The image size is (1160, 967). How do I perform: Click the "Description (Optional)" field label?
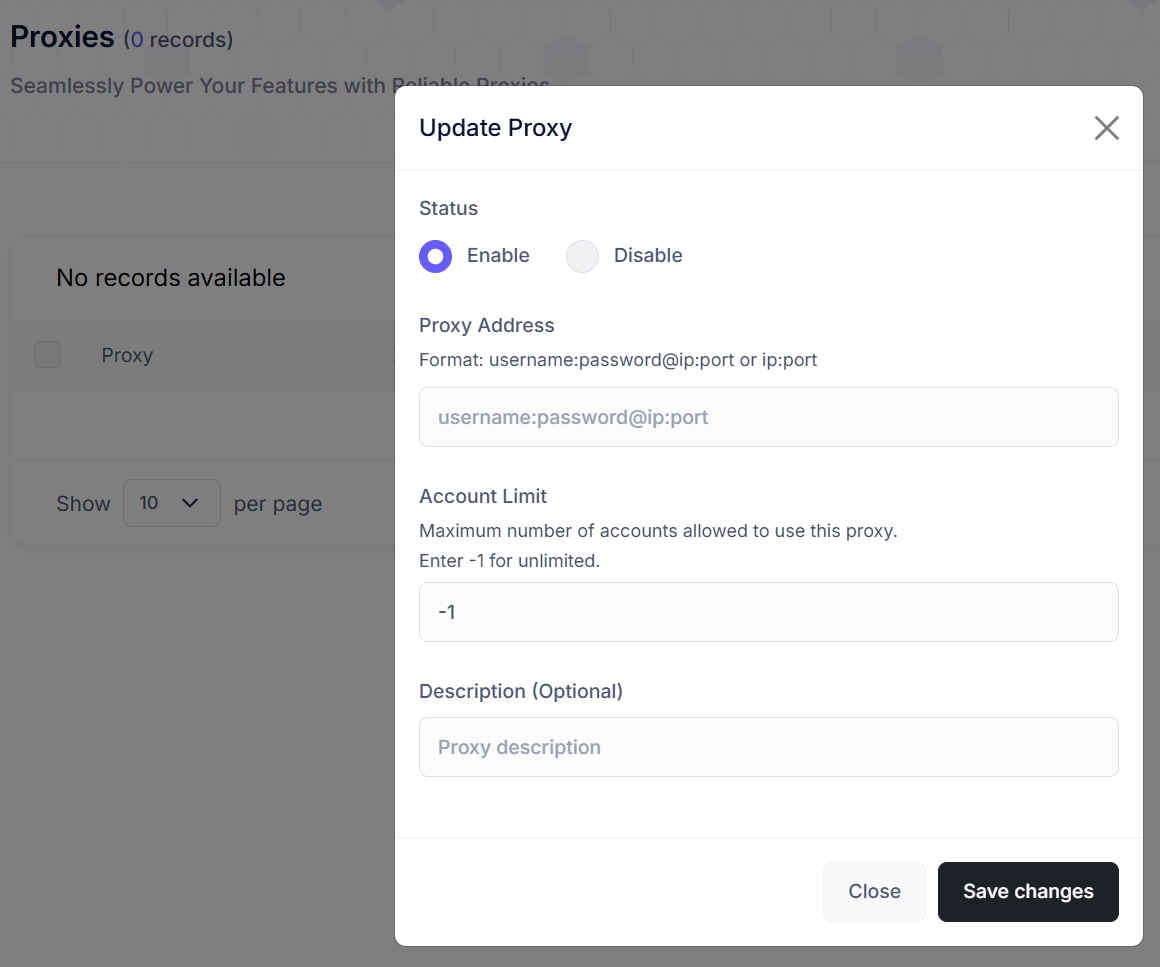pos(520,691)
